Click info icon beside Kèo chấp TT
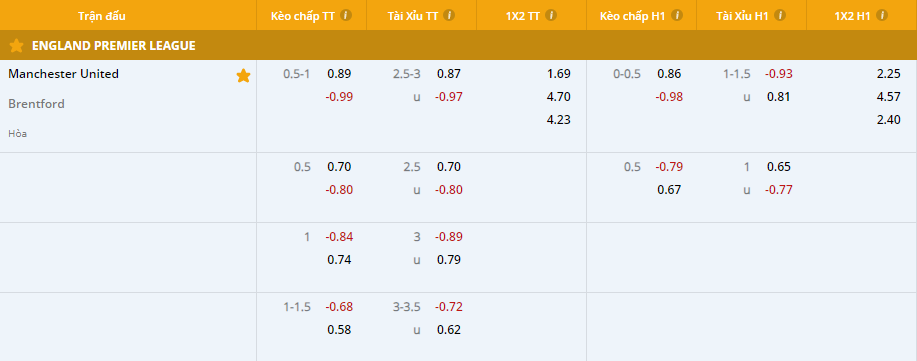 coord(346,15)
